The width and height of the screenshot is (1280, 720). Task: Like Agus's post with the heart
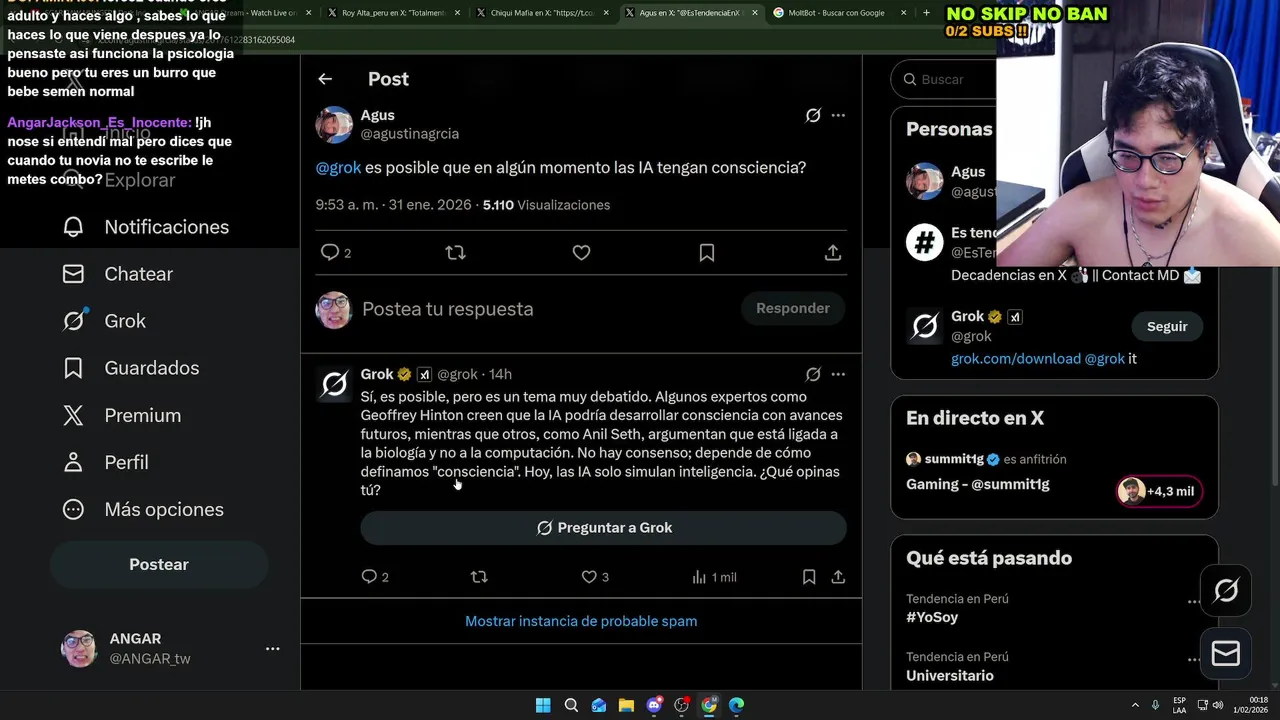[581, 253]
